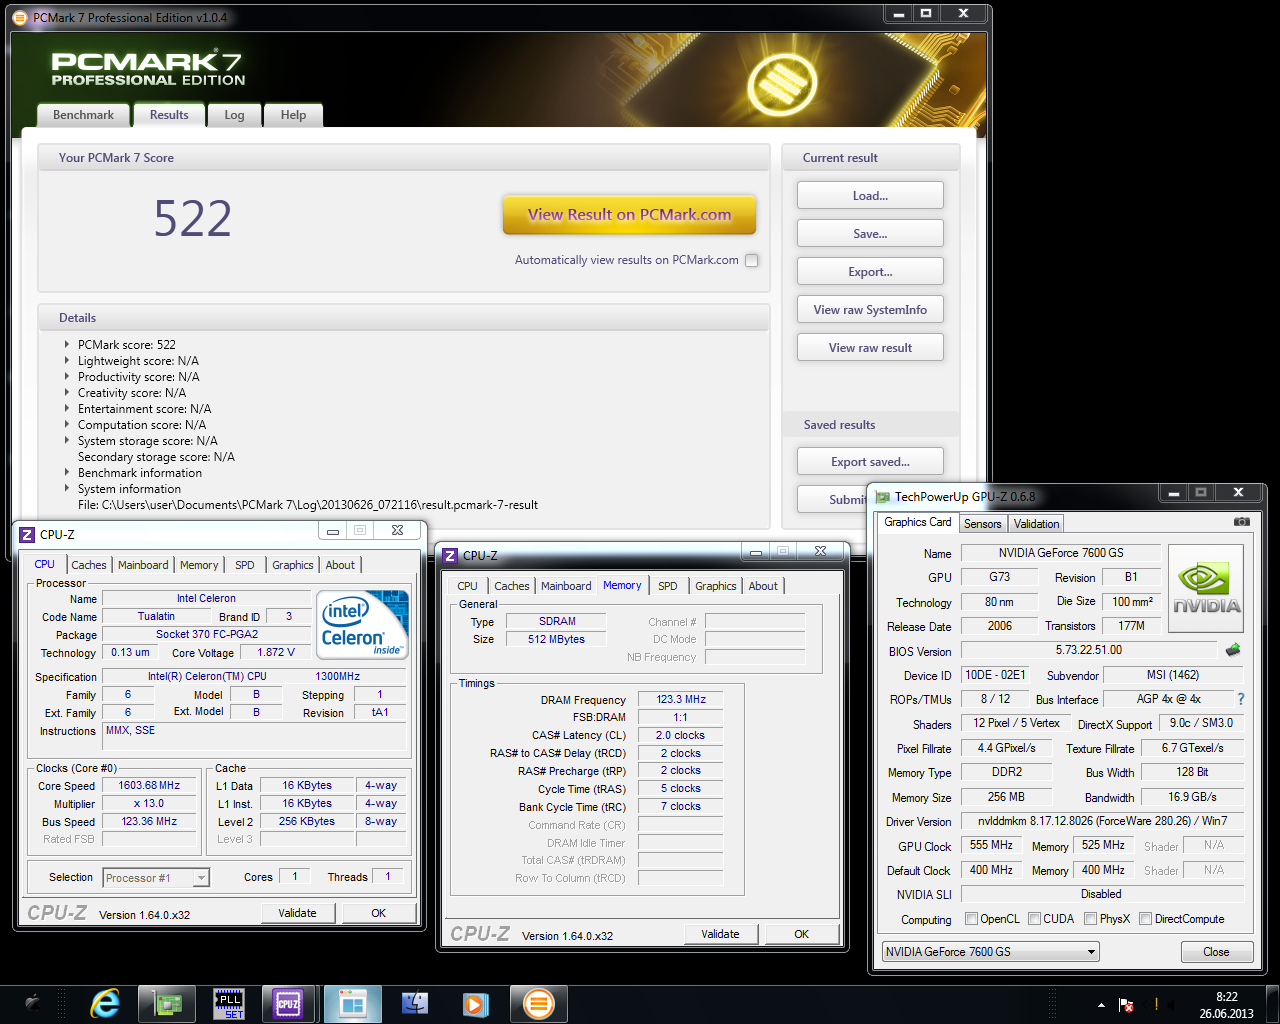Click the PCMark 7 title bar icon
Viewport: 1280px width, 1024px height.
20,17
